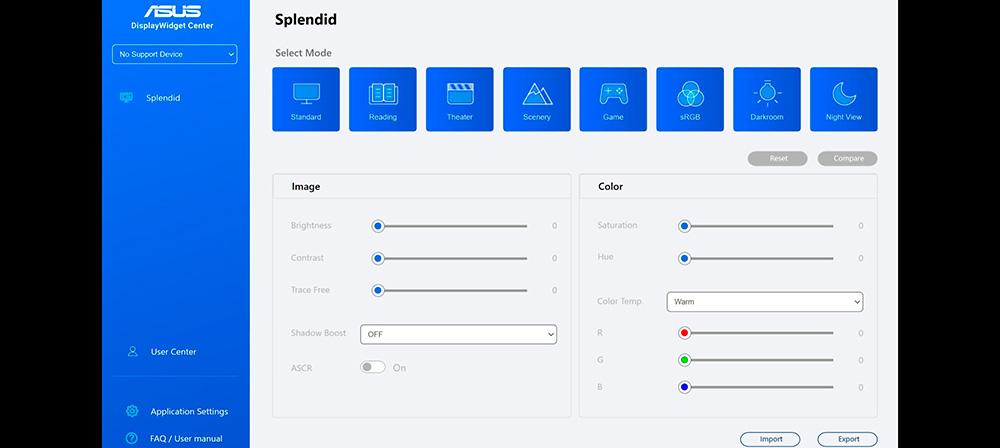Viewport: 1000px width, 448px height.
Task: Open FAQ / User manual link
Action: [186, 438]
